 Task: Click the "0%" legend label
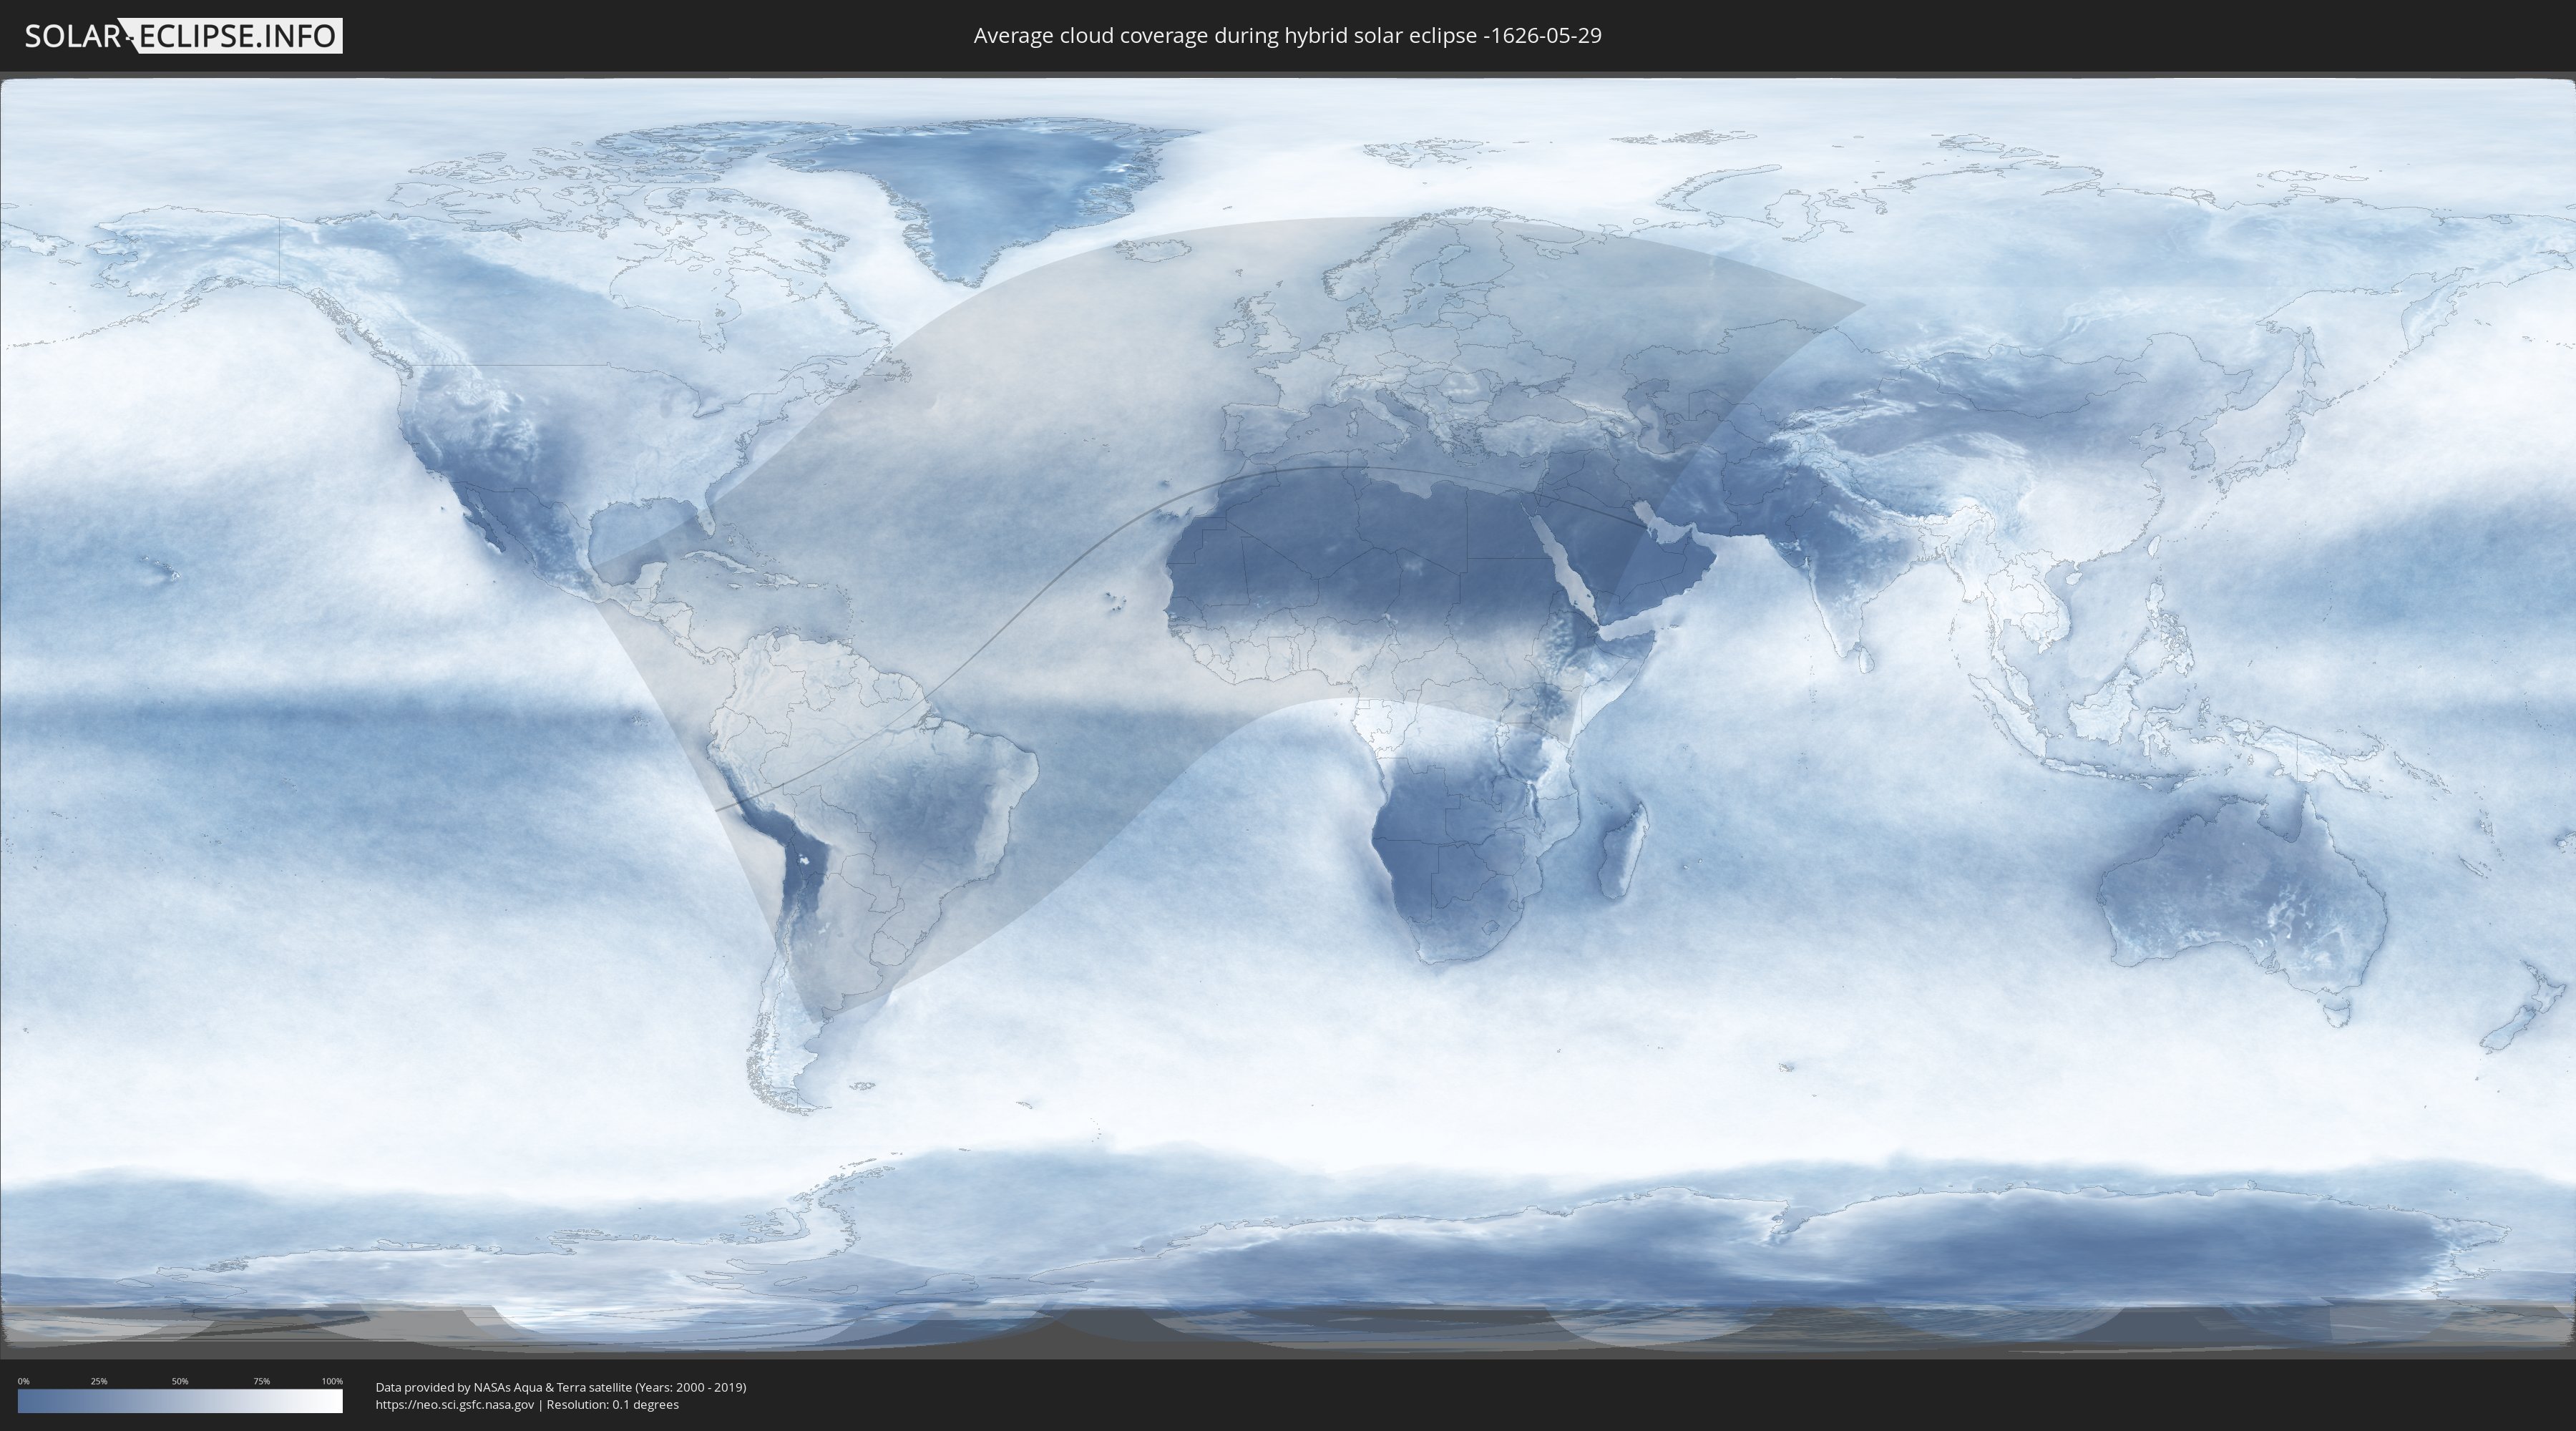tap(23, 1381)
